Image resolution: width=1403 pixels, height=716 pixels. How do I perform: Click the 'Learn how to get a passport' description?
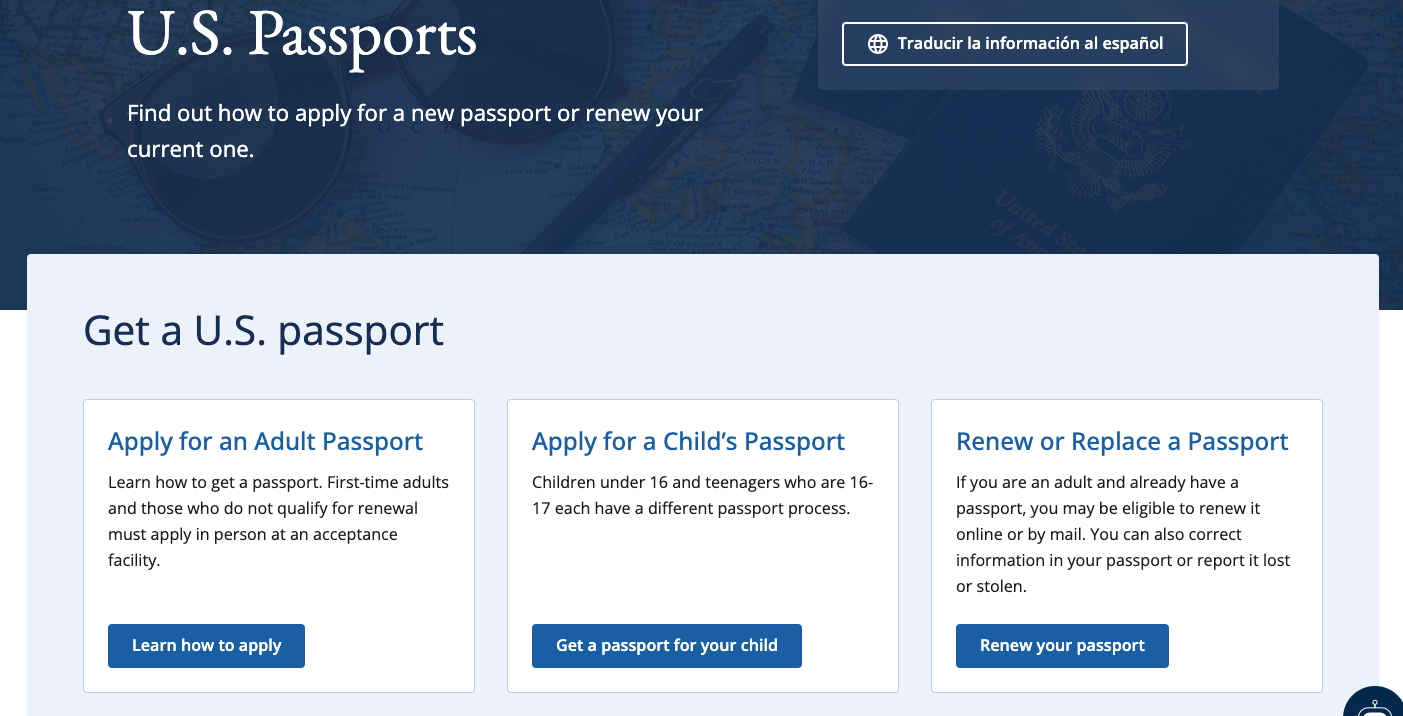[x=278, y=521]
